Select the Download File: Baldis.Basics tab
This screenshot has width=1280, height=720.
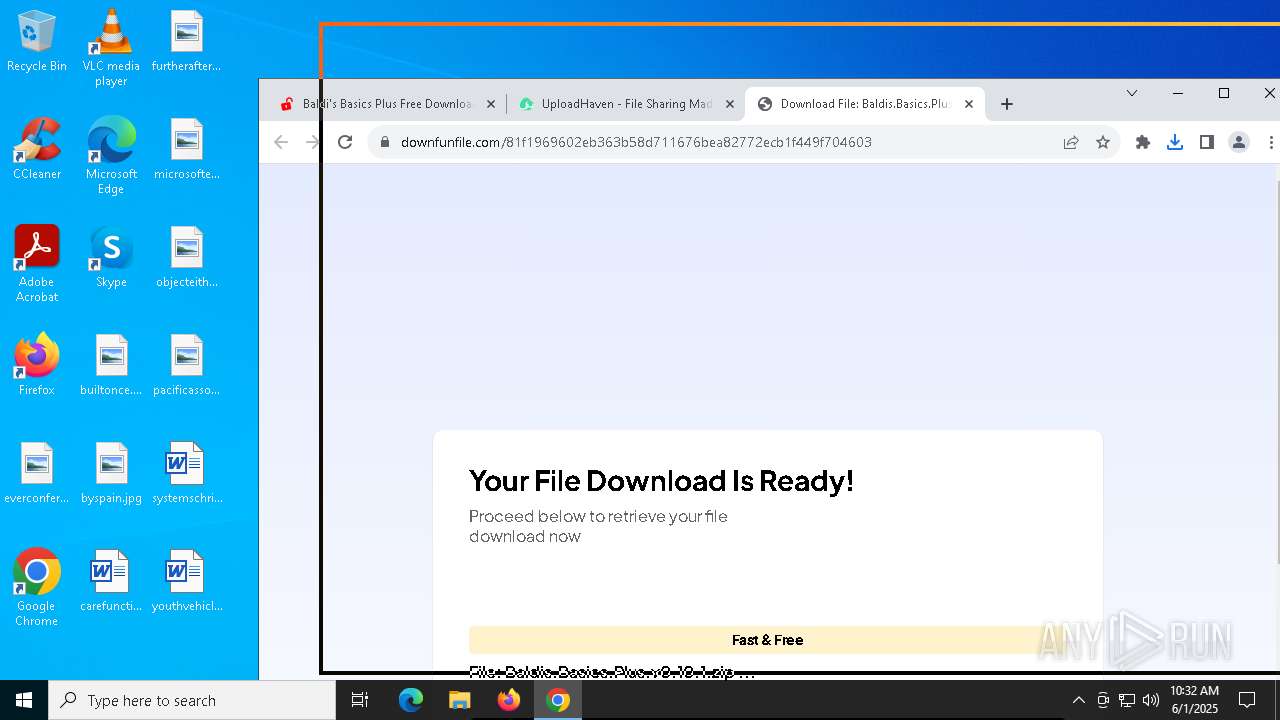864,104
